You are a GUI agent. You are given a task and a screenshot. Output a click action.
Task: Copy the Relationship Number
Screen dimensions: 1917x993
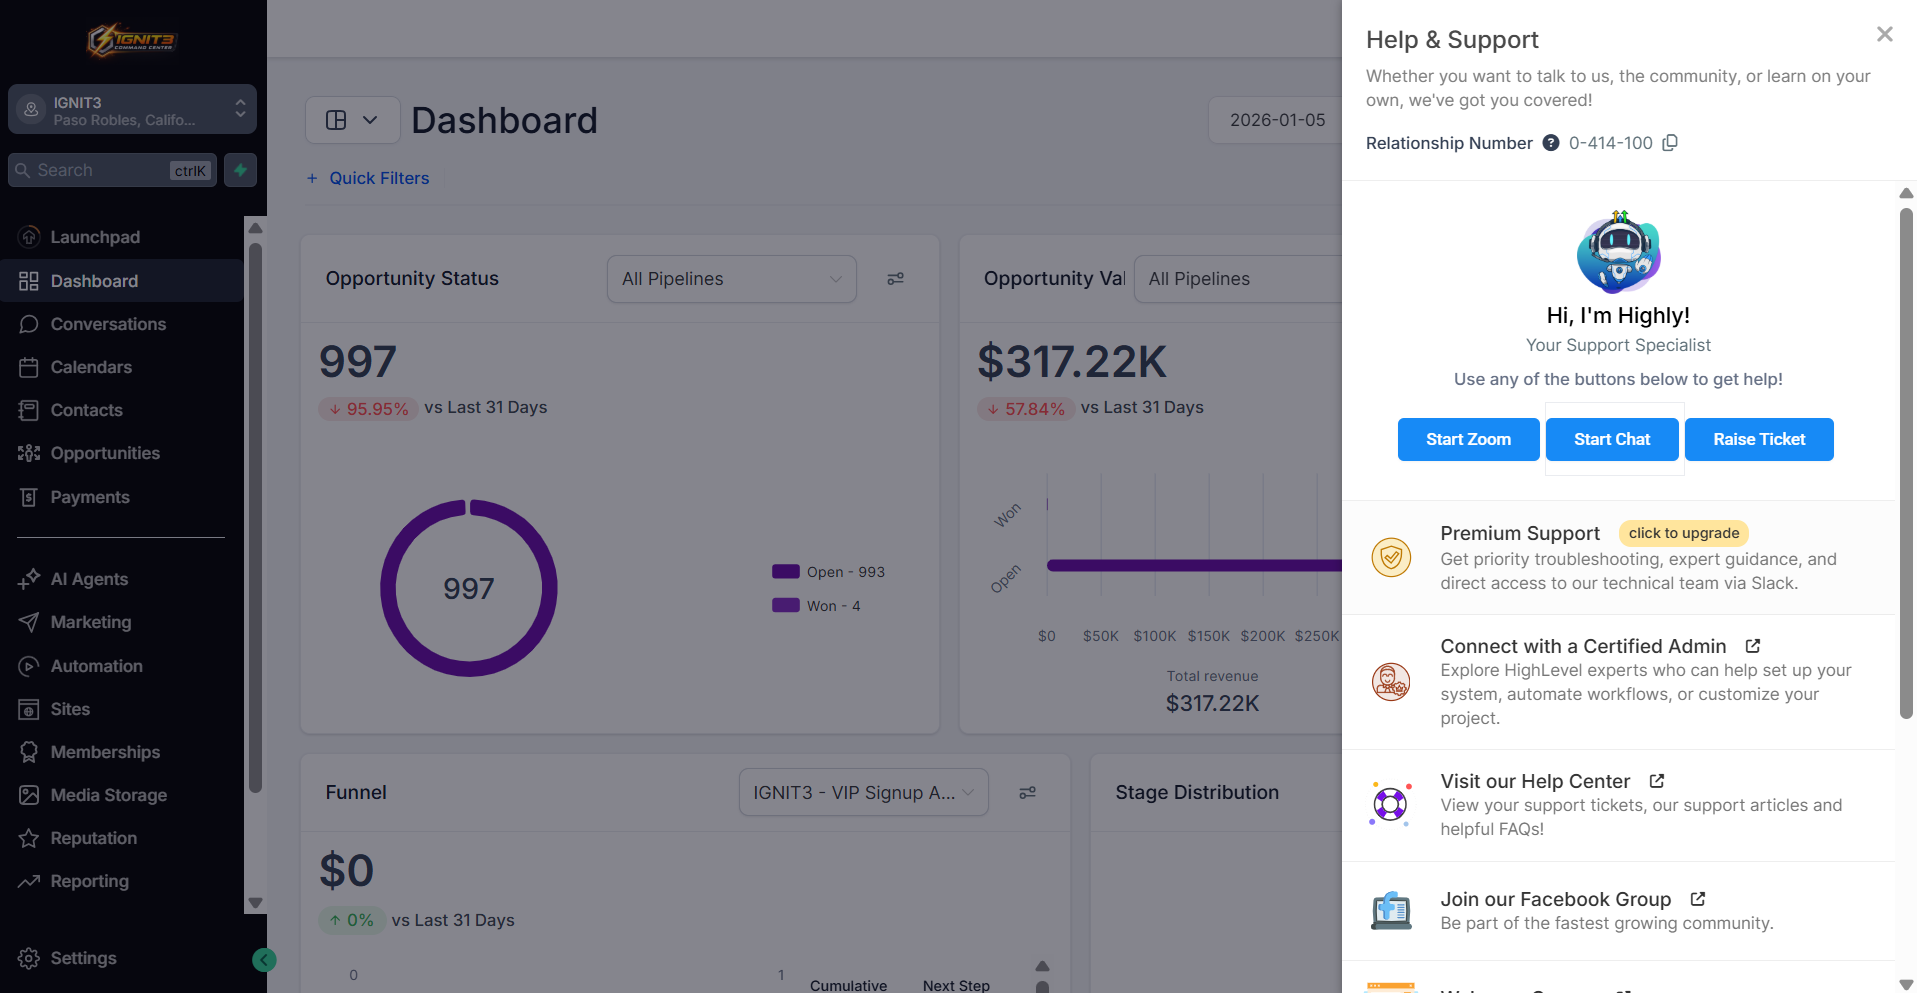1670,143
